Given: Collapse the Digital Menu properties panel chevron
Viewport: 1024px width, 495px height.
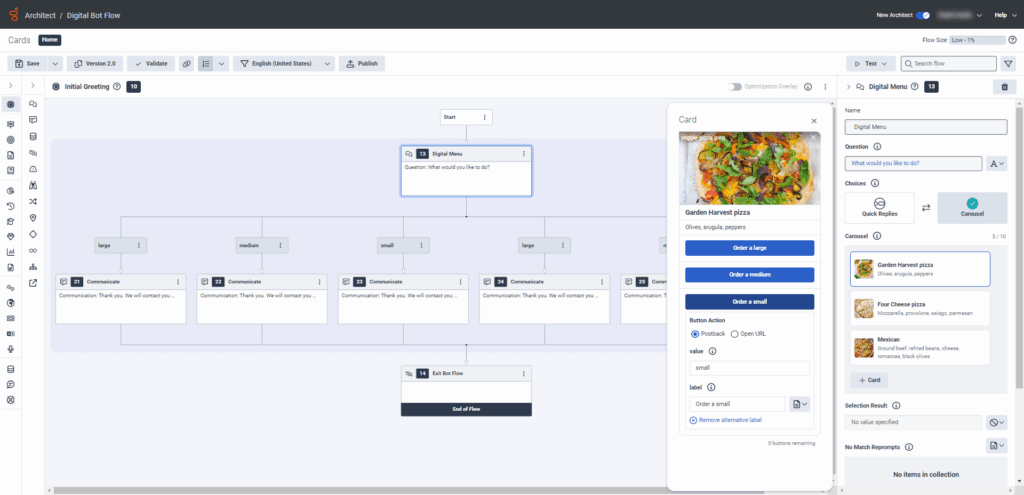Looking at the screenshot, I should click(848, 86).
